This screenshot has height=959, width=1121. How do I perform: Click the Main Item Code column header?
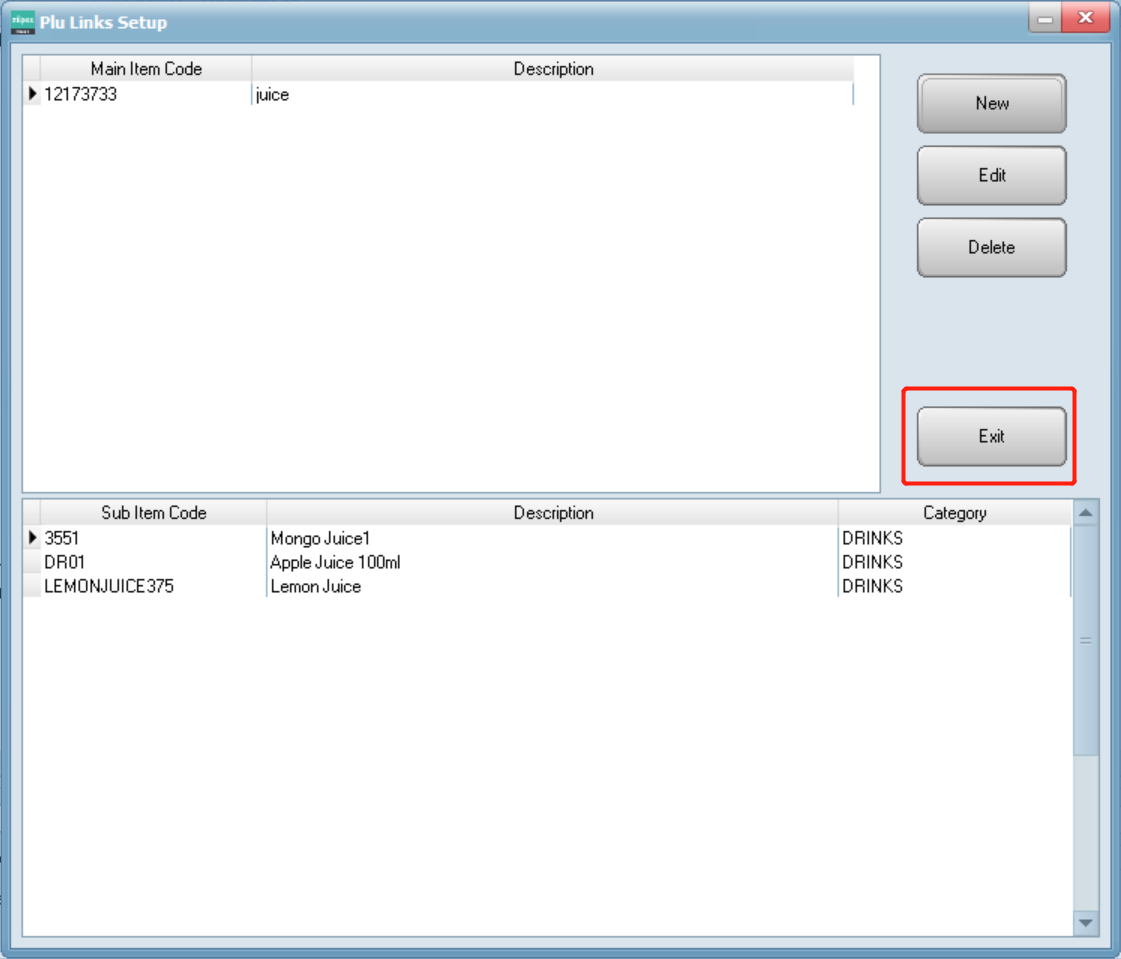click(x=146, y=69)
